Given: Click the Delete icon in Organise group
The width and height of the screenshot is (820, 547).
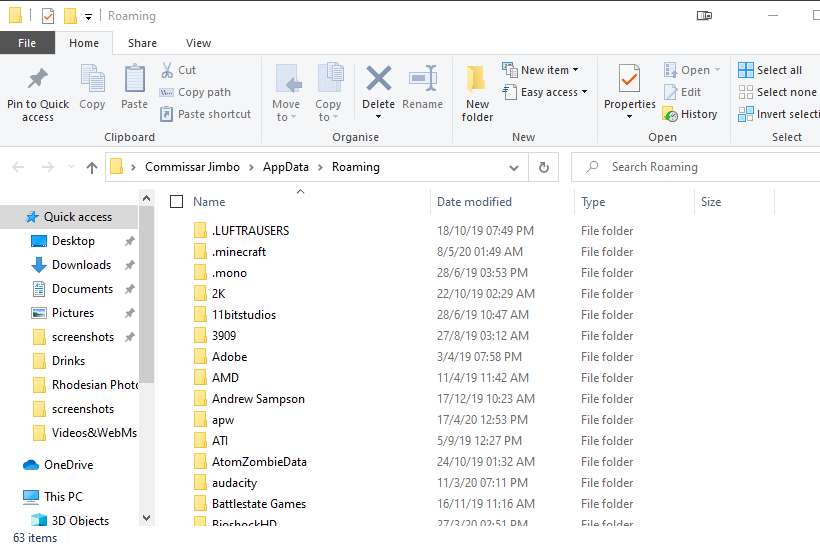Looking at the screenshot, I should [x=379, y=78].
